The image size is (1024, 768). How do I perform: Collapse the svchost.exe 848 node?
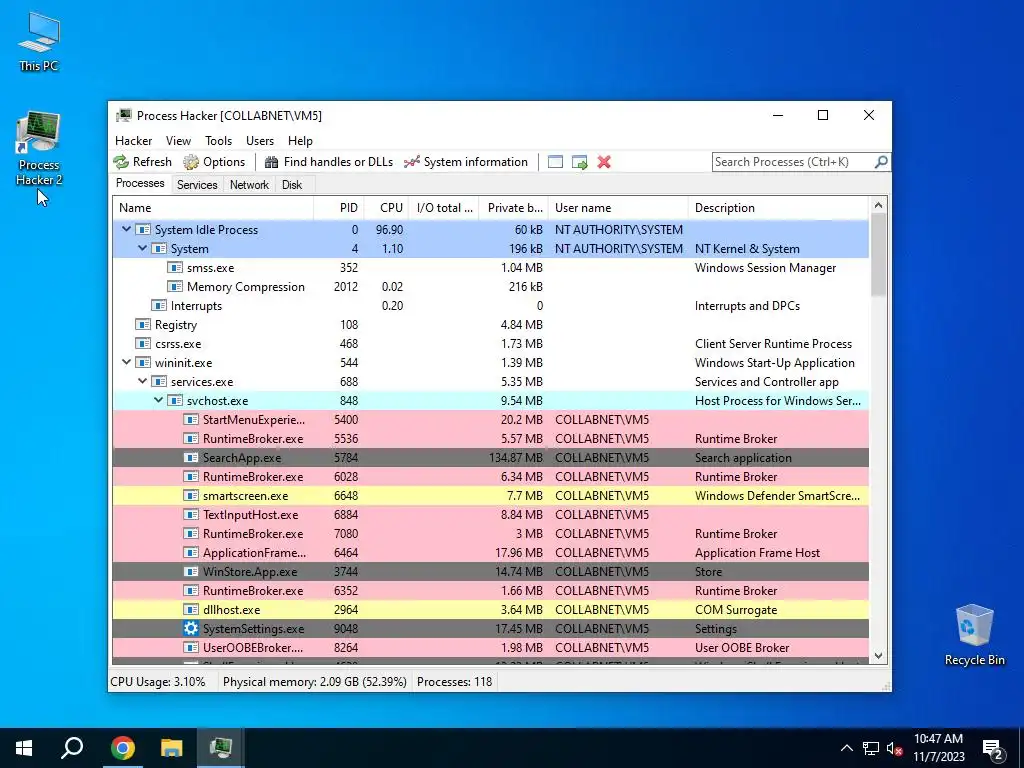[x=158, y=400]
